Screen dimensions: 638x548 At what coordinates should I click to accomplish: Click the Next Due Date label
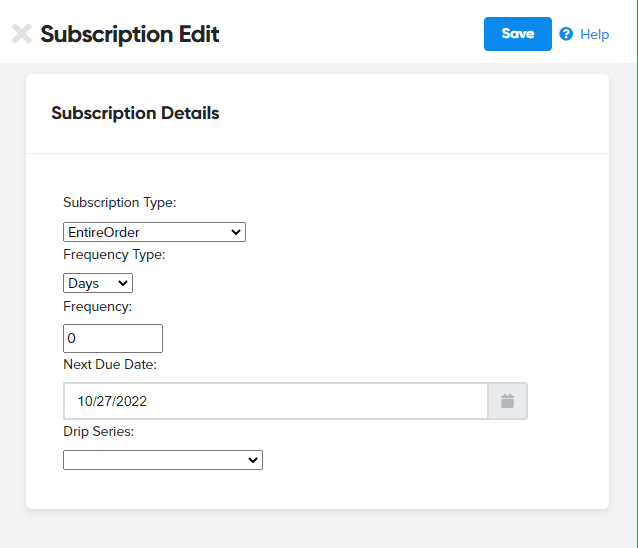(110, 364)
